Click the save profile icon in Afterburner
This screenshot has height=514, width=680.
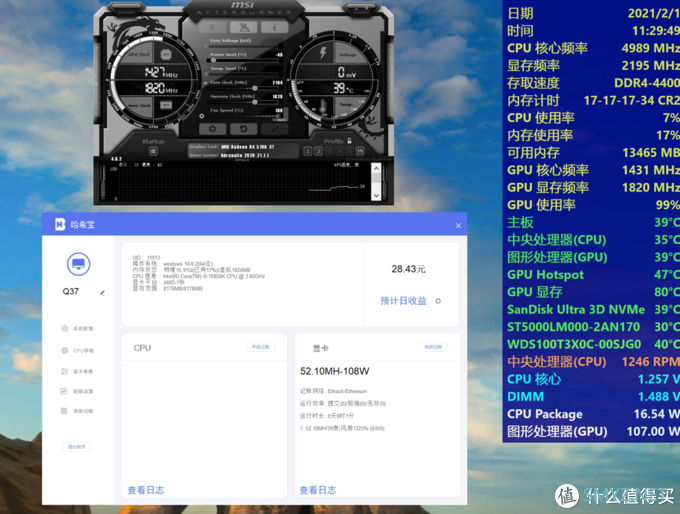pyautogui.click(x=360, y=151)
